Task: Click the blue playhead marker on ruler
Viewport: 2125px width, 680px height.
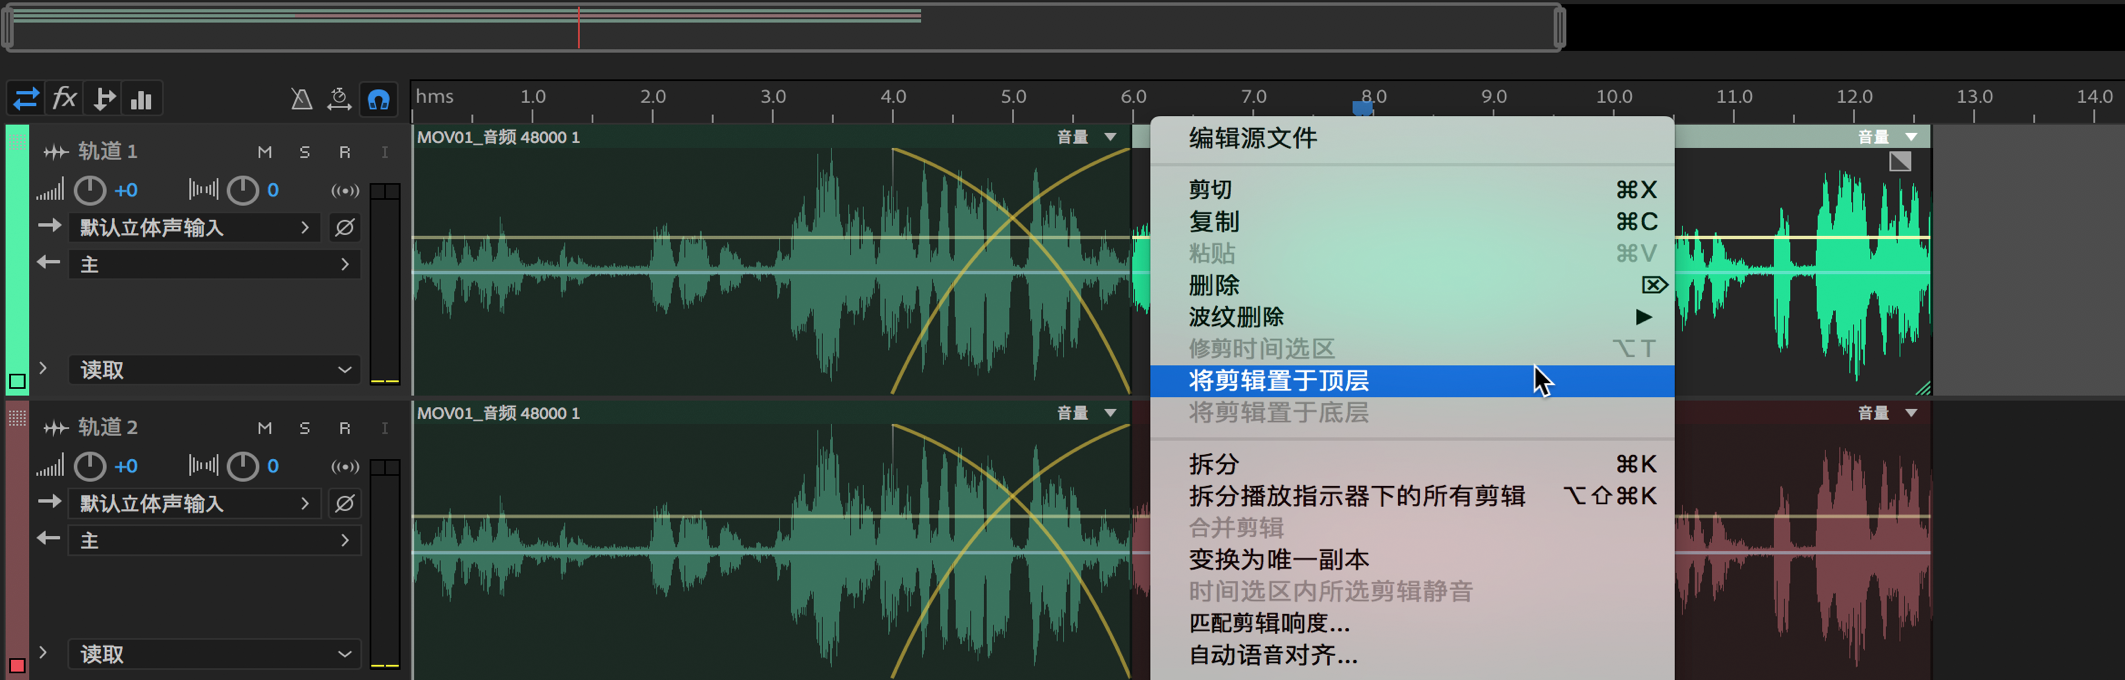Action: pos(1362,107)
